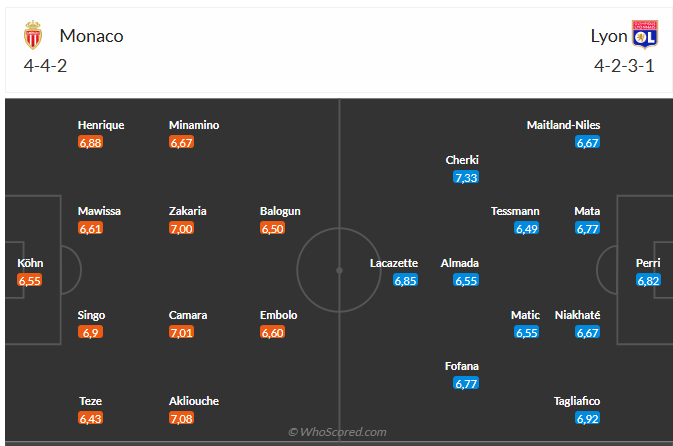
Task: Open Maitland-Niles player profile
Action: [563, 125]
